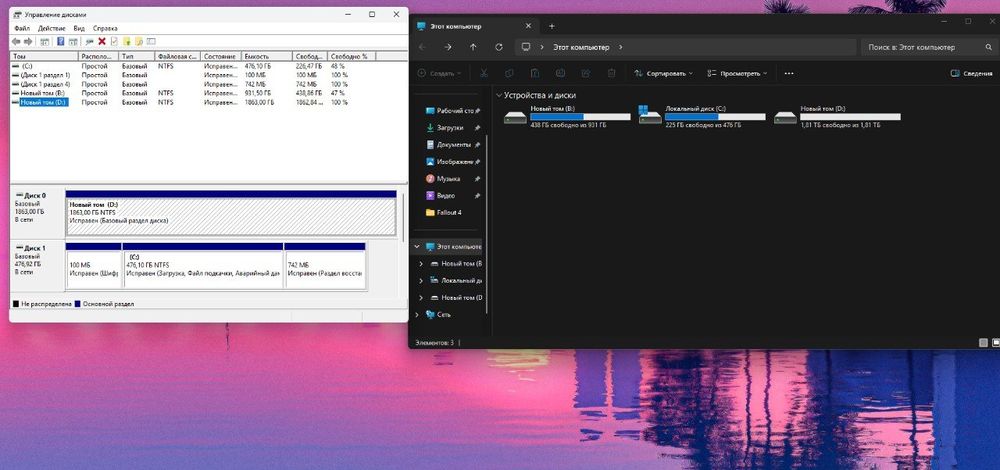This screenshot has height=470, width=1000.
Task: Collapse the Устройства и диски group
Action: [499, 95]
